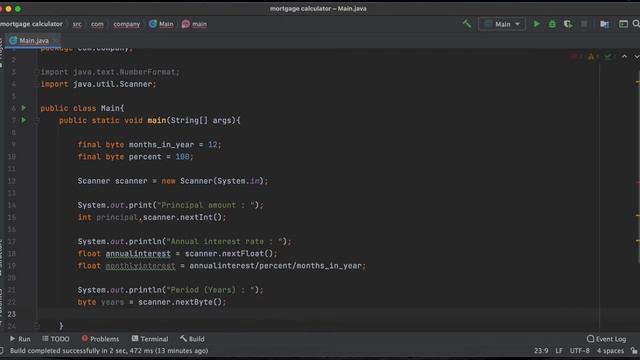The width and height of the screenshot is (640, 360).
Task: Open the Event Log
Action: (x=606, y=339)
